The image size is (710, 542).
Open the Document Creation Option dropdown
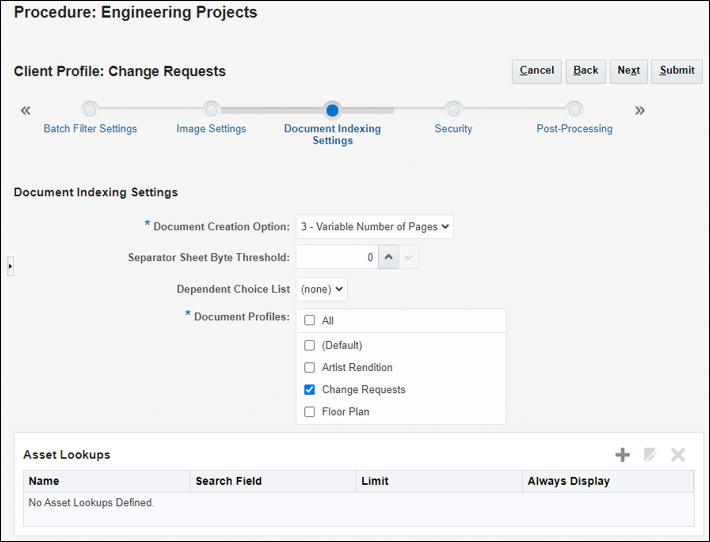375,227
